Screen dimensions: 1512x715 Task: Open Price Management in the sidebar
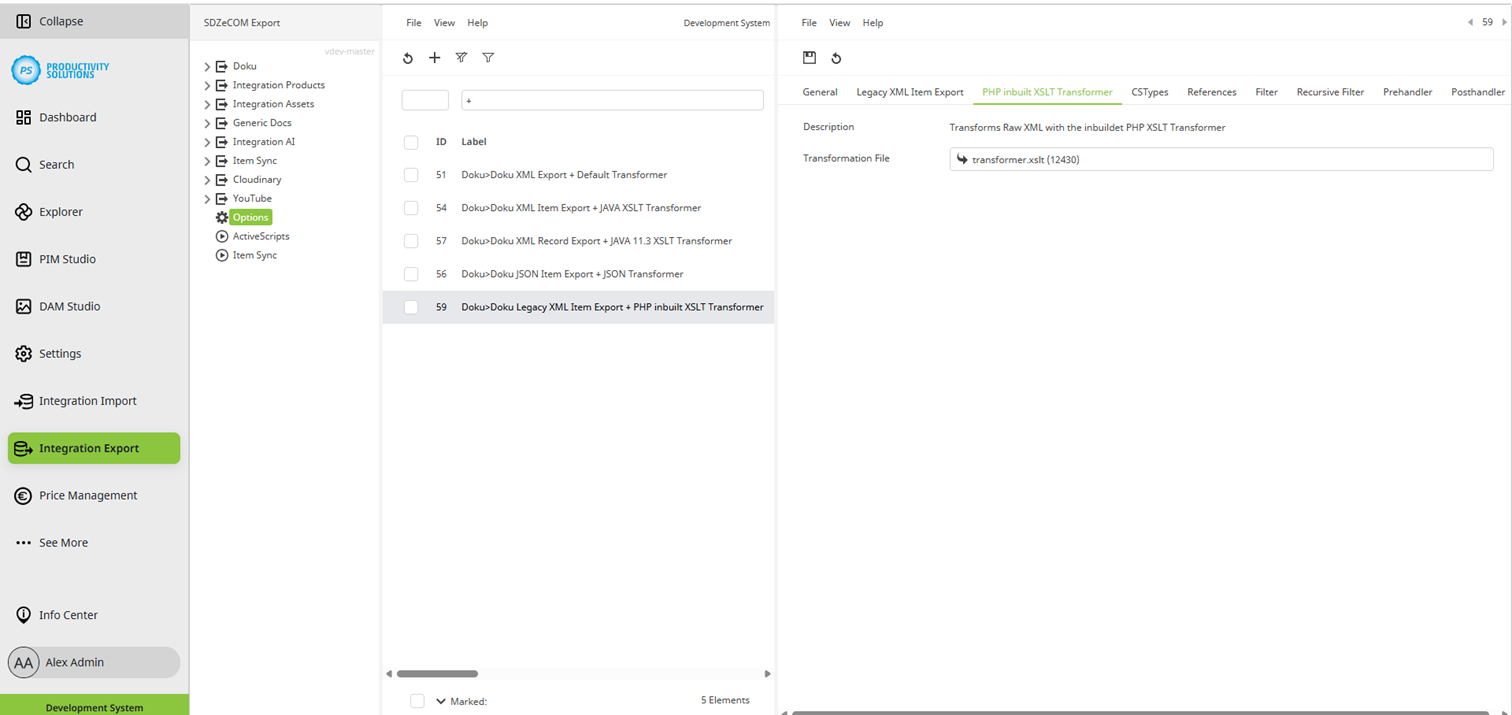tap(86, 495)
